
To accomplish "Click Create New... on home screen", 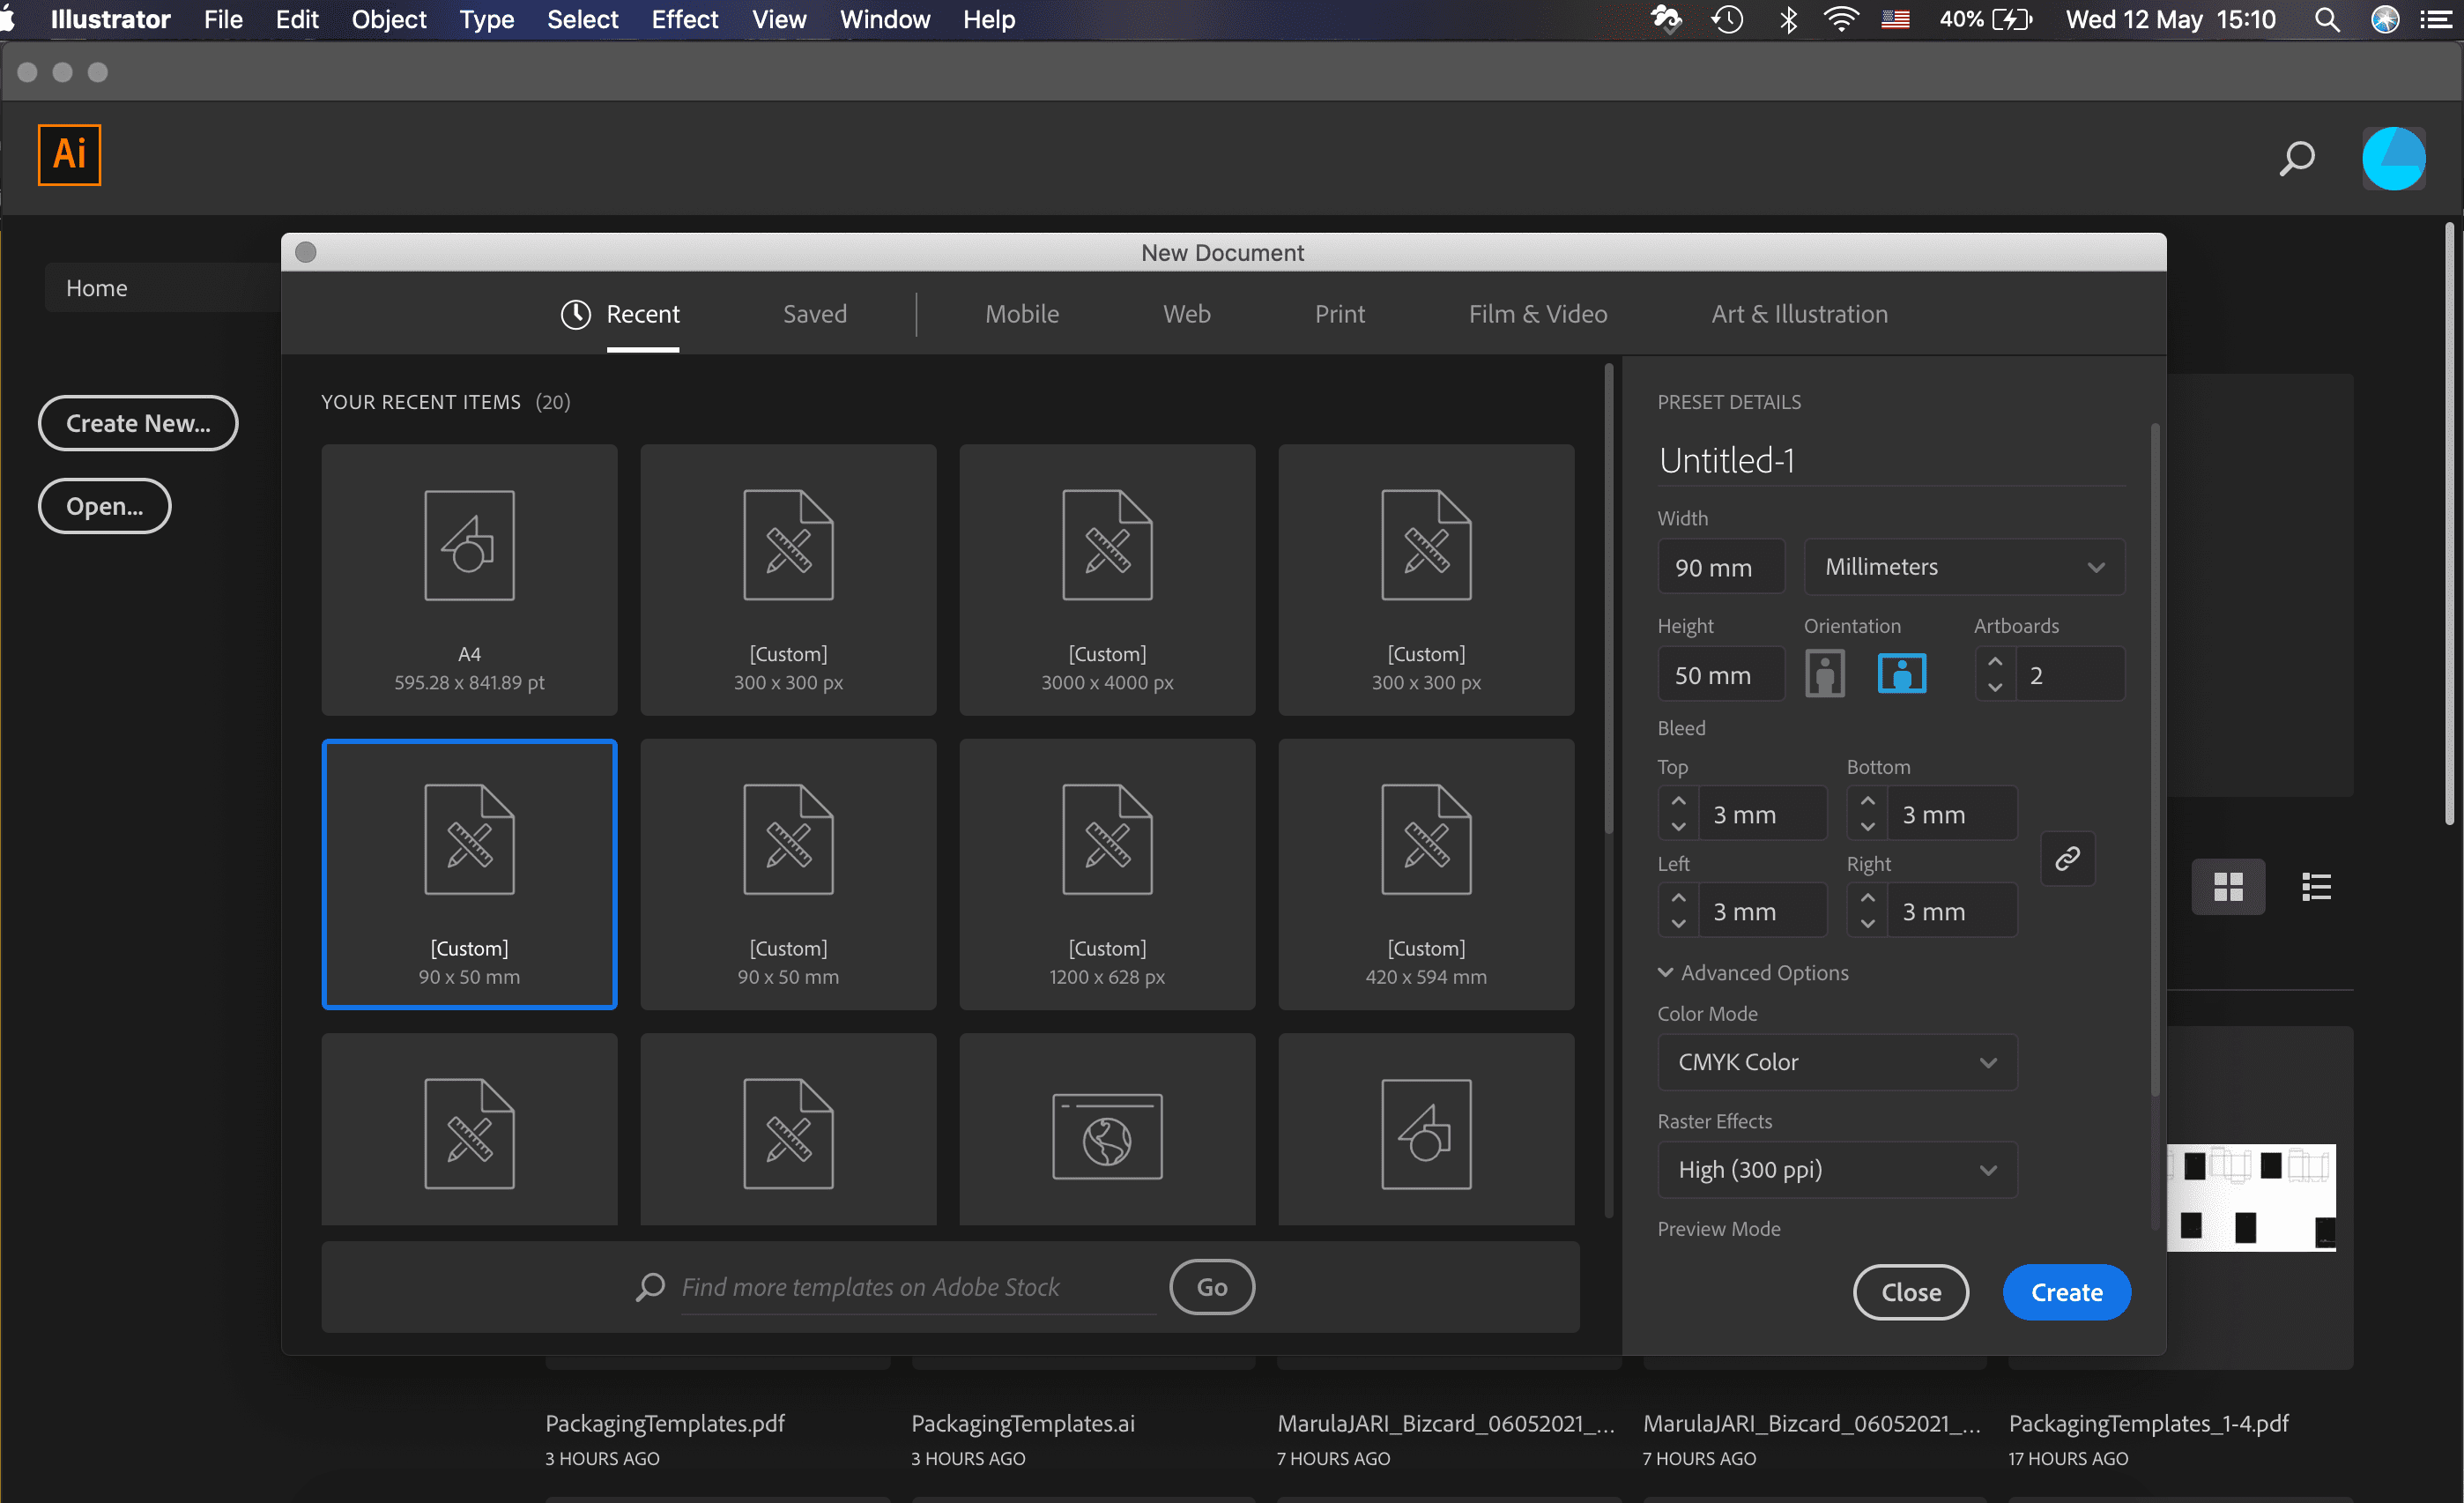I will [x=138, y=423].
